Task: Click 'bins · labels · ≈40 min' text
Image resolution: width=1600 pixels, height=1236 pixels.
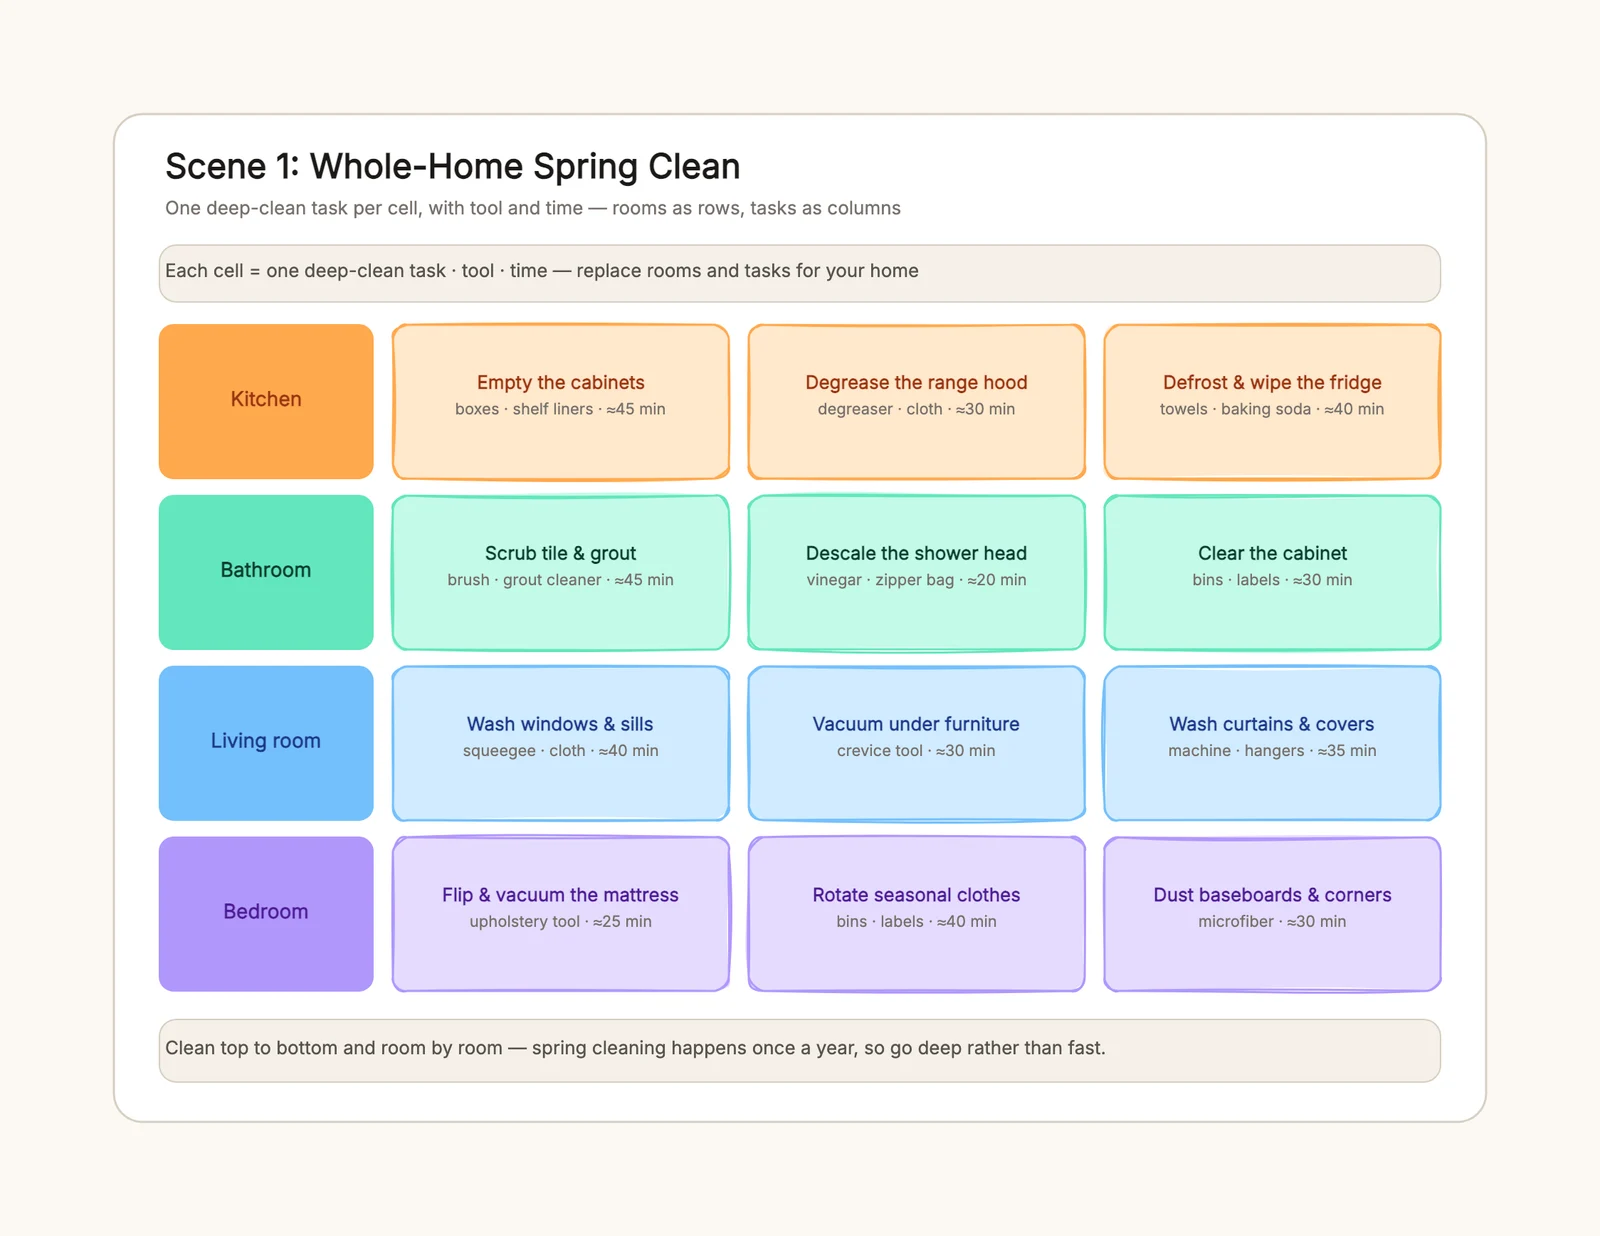Action: 916,922
